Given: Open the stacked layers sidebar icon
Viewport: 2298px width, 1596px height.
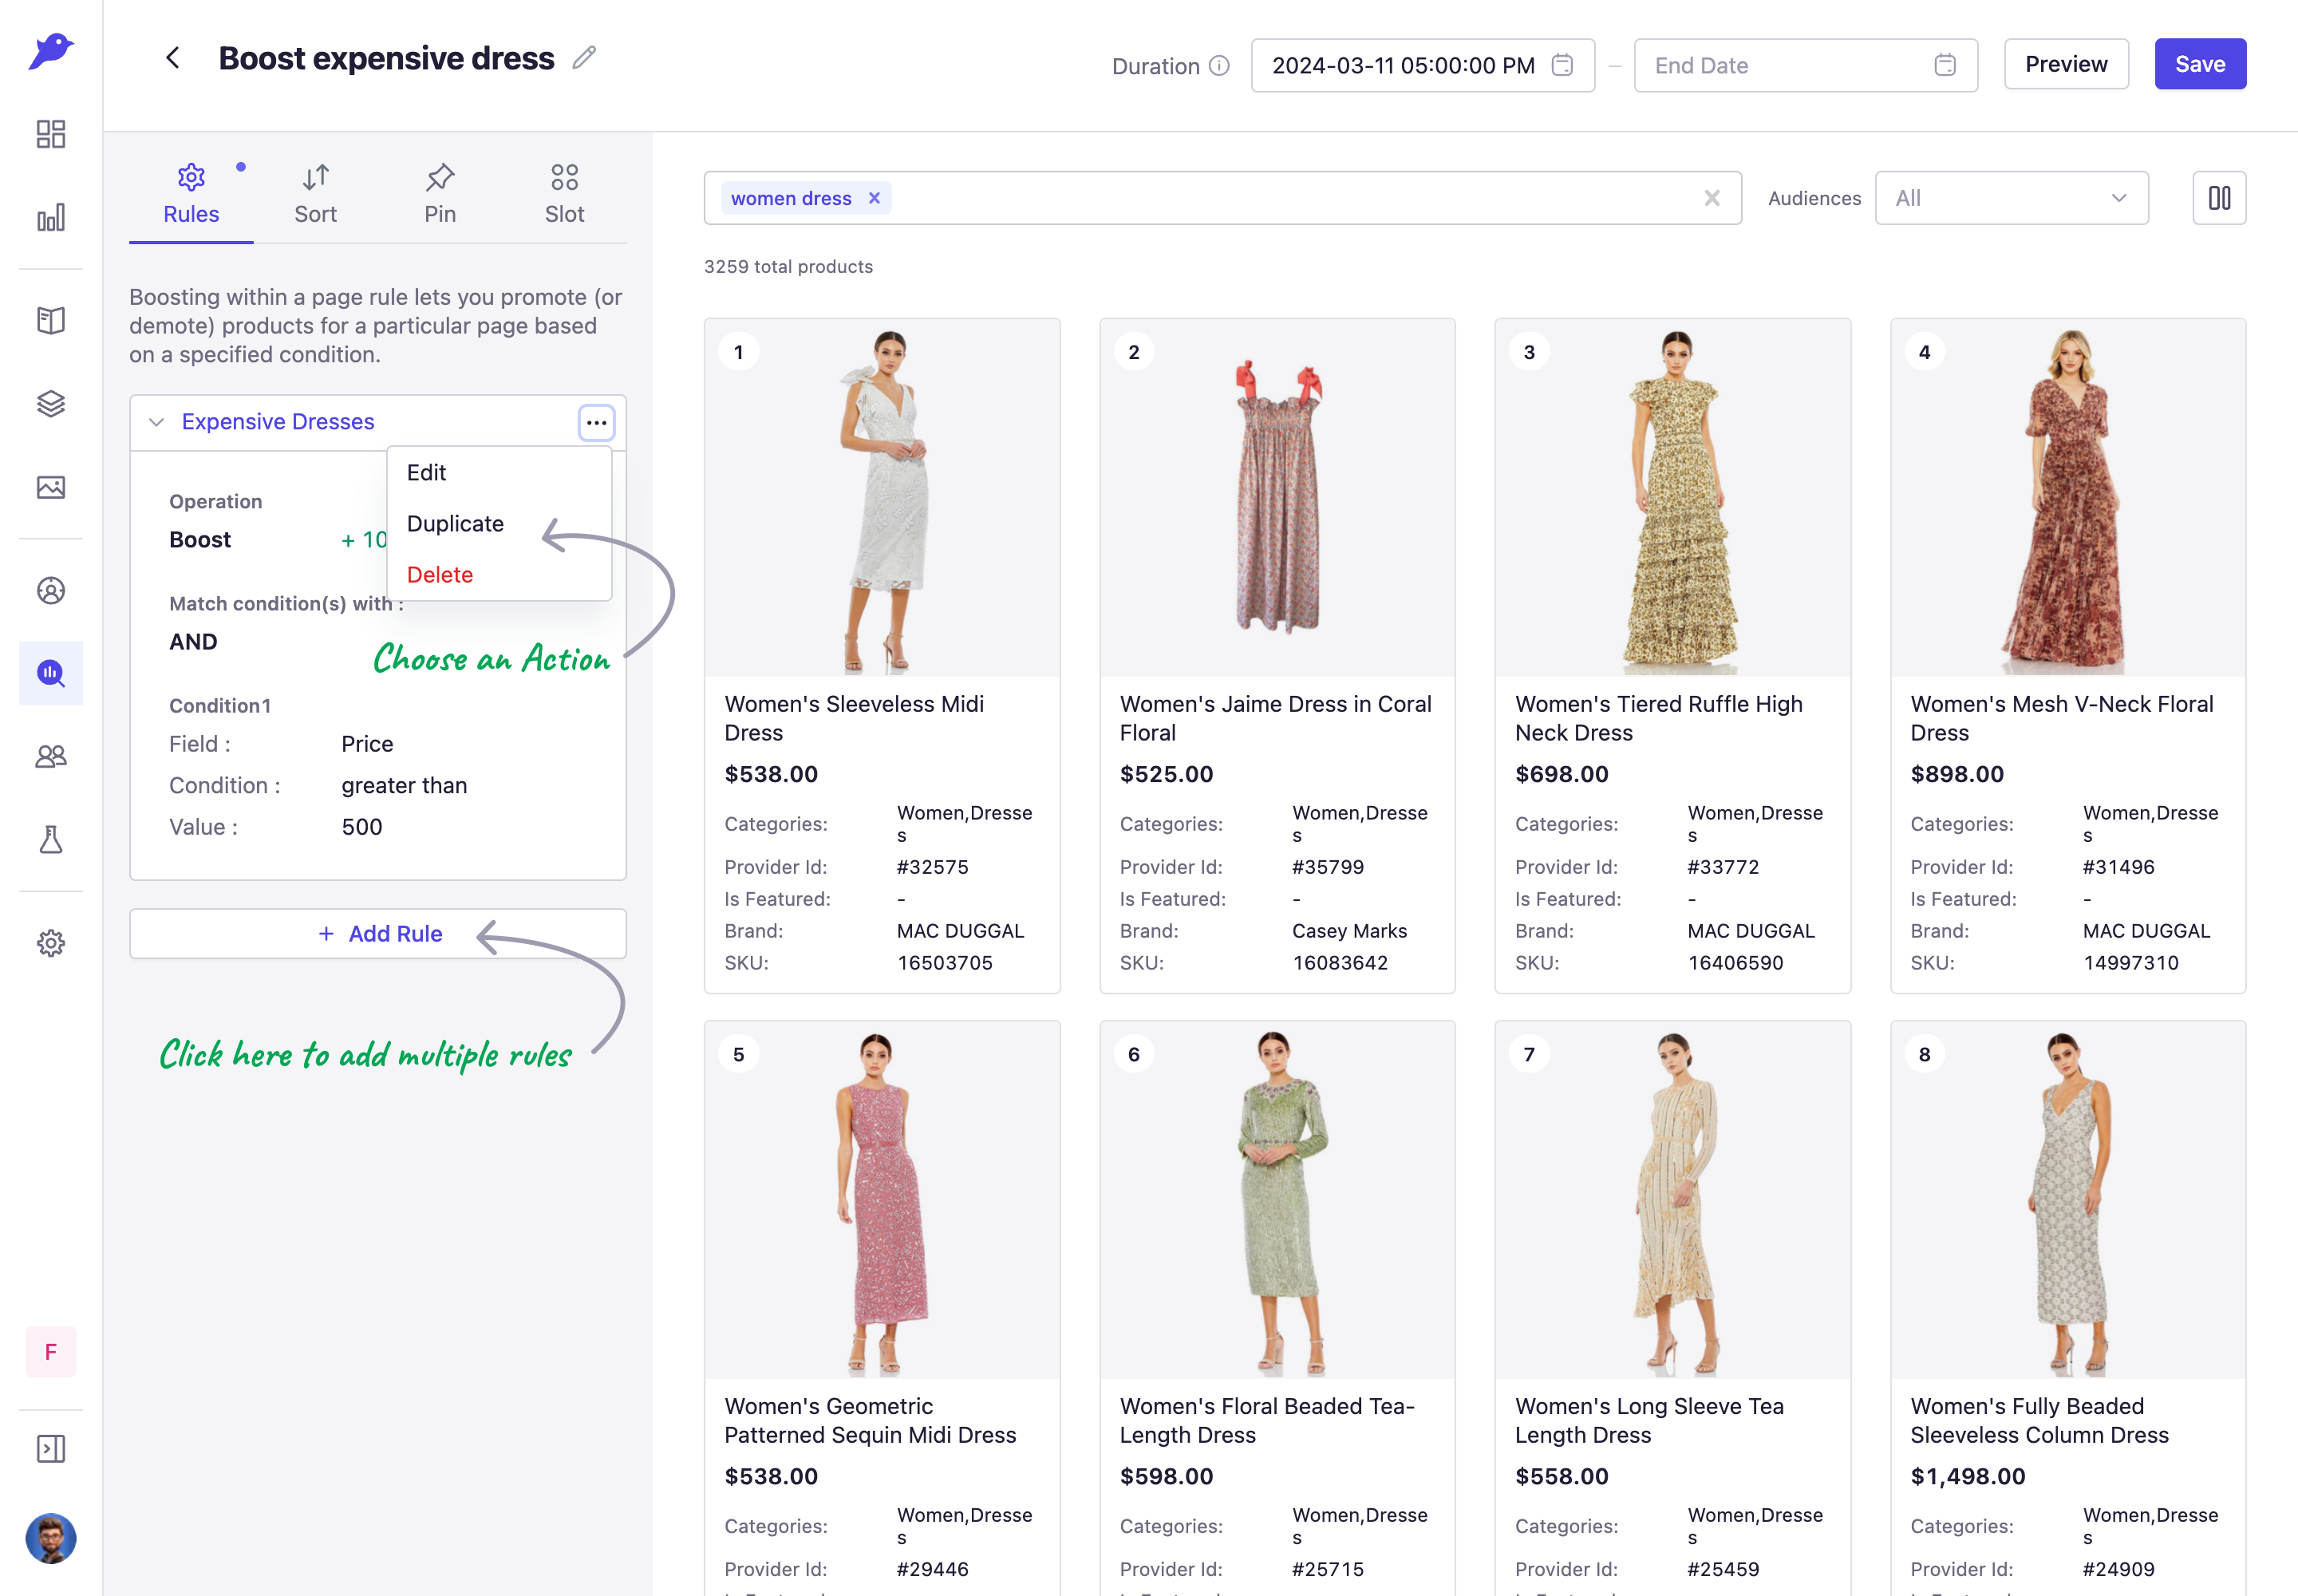Looking at the screenshot, I should 51,403.
